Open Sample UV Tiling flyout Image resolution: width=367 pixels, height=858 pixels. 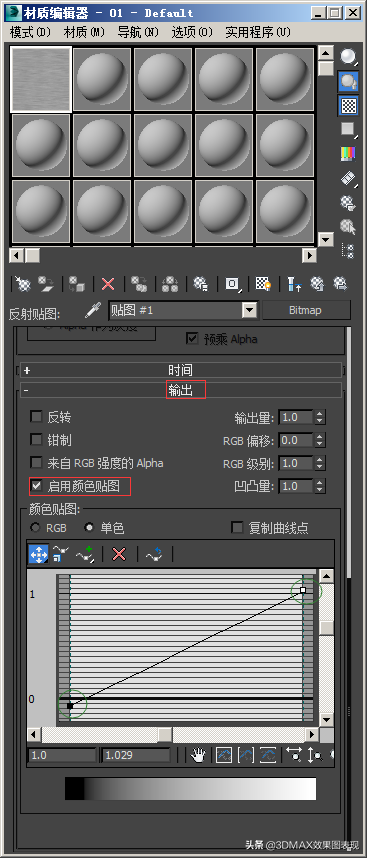[x=348, y=130]
